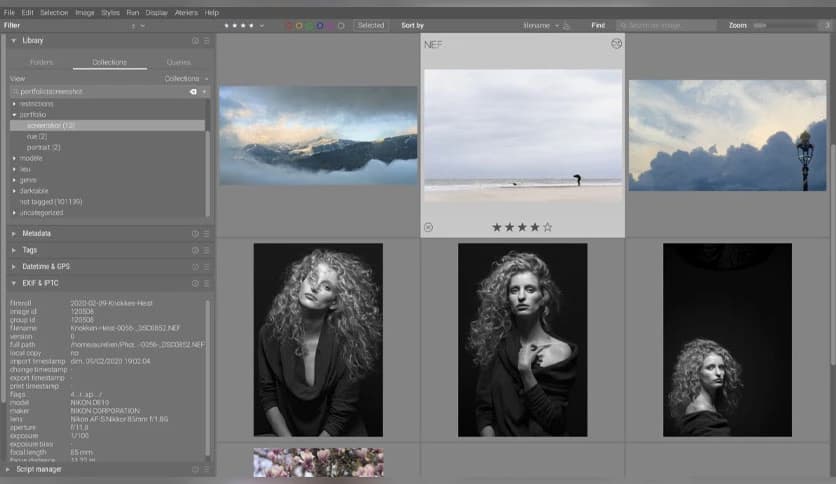The height and width of the screenshot is (484, 836).
Task: Click the reject icon on the beach thumbnail
Action: point(428,227)
